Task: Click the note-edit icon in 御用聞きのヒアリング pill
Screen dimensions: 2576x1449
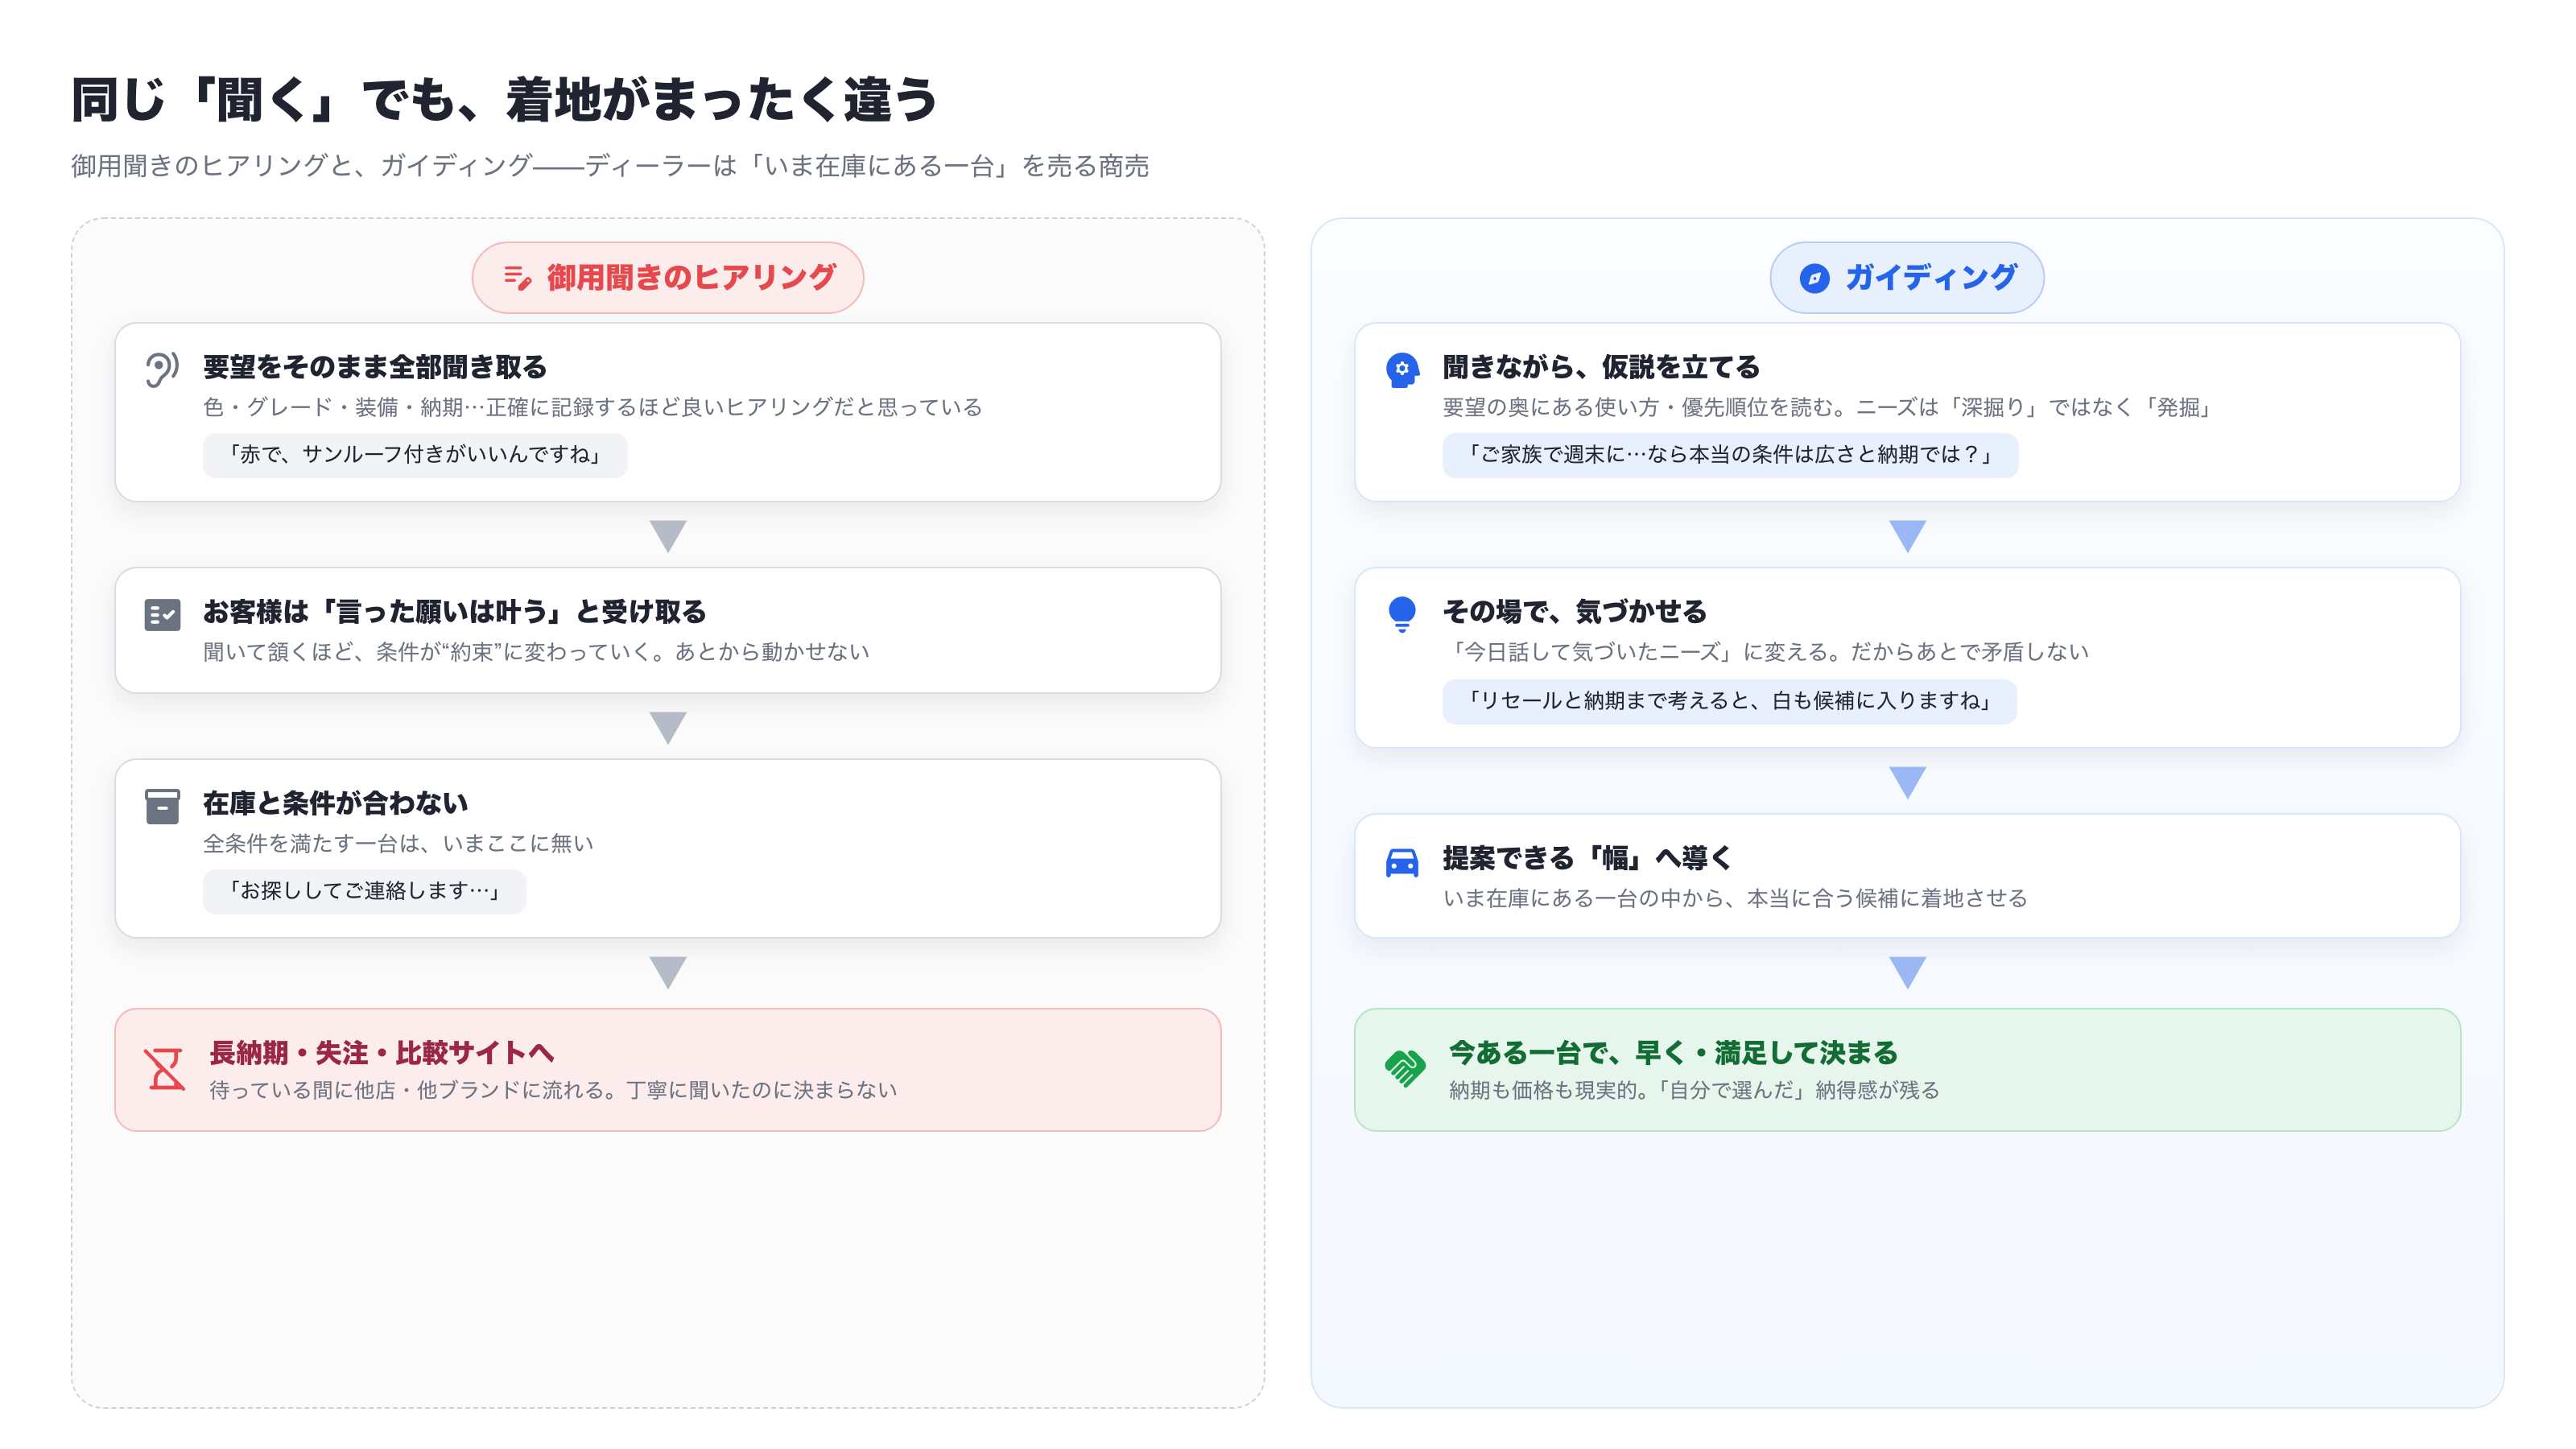Action: pos(517,277)
